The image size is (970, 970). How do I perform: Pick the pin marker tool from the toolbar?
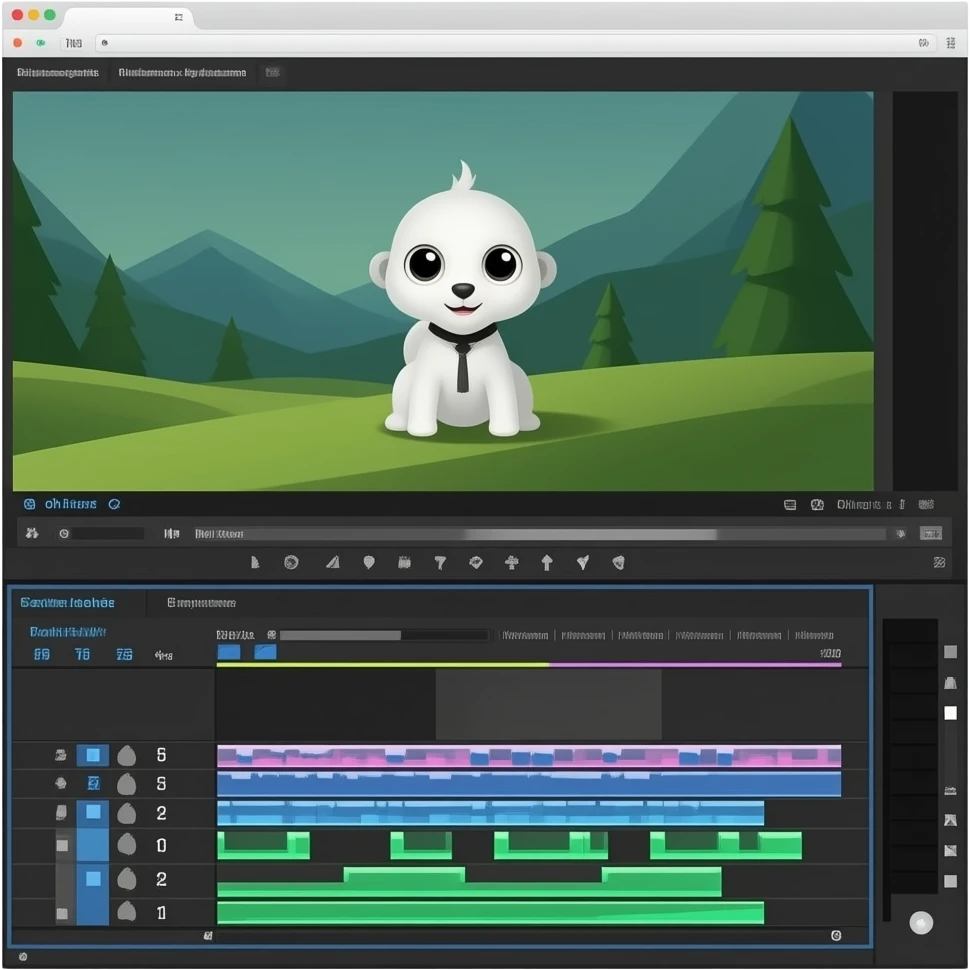368,562
